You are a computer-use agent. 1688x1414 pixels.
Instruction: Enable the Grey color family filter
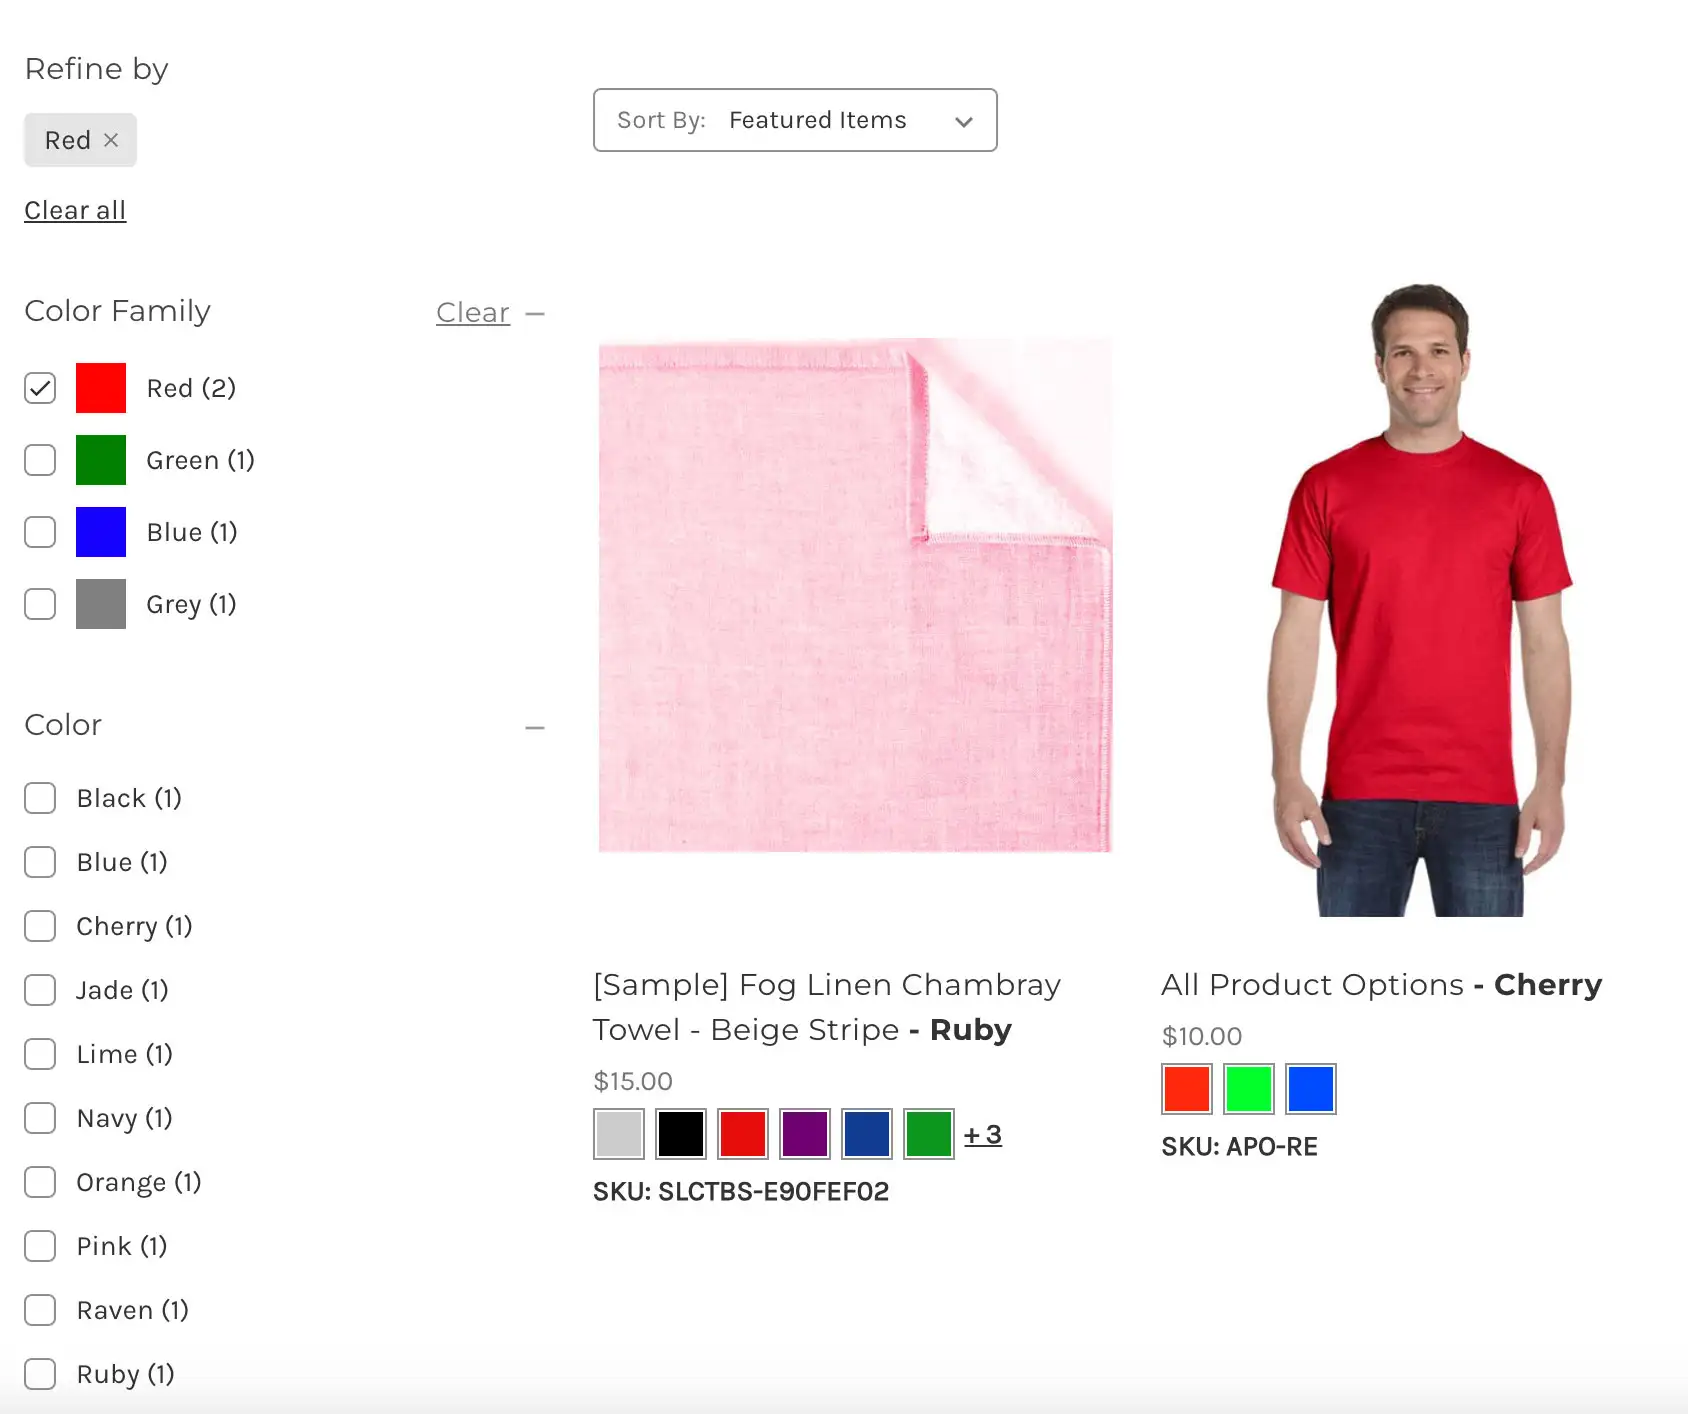coord(40,604)
